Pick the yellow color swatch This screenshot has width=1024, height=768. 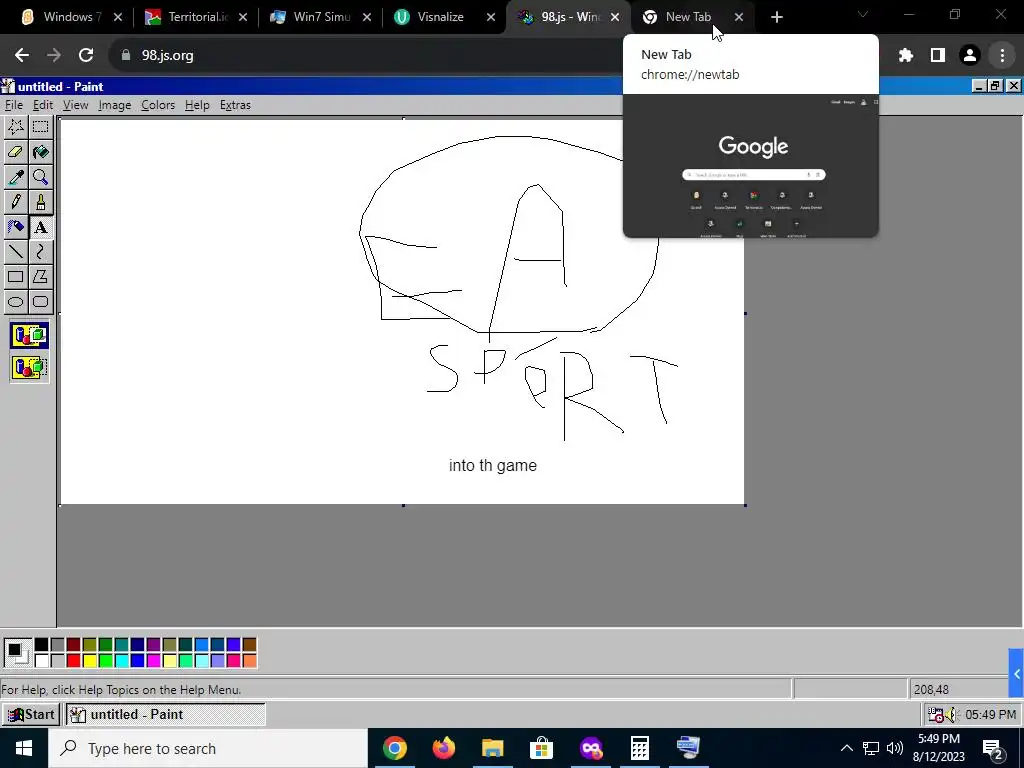(89, 661)
